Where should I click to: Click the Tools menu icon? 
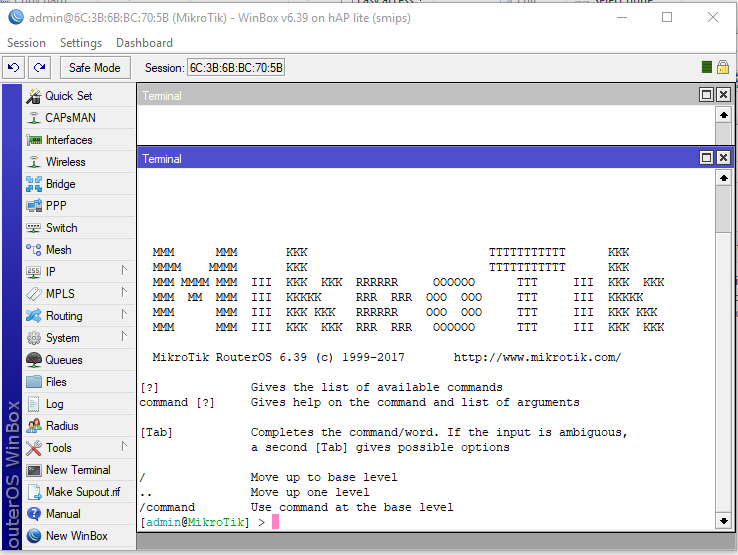point(33,448)
